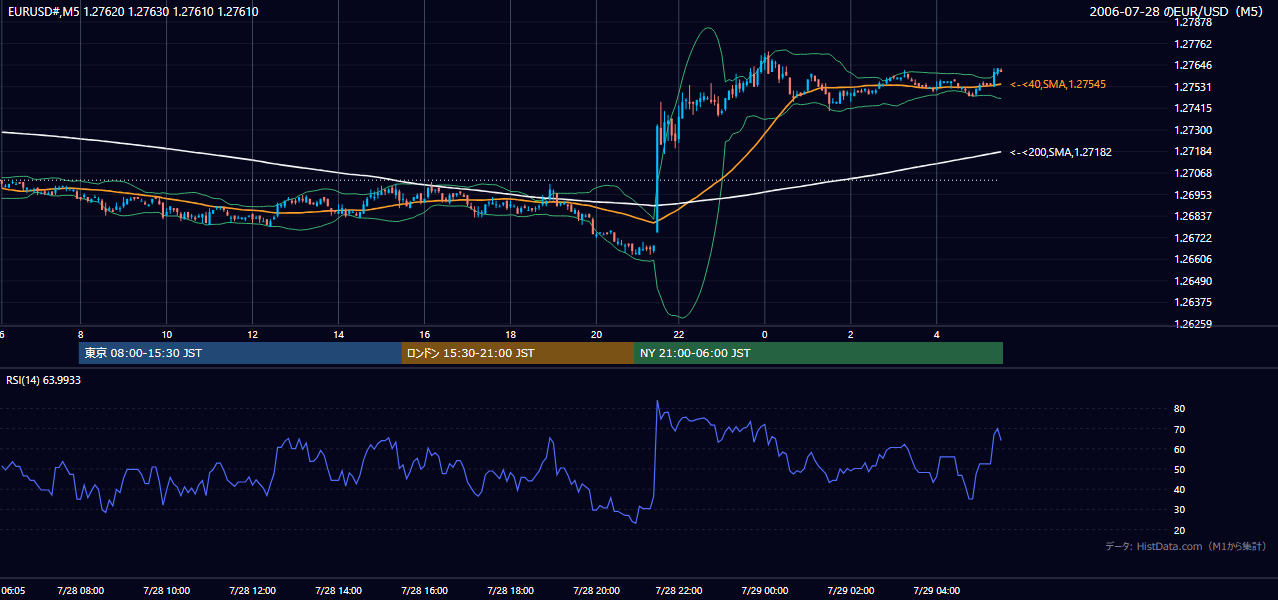1278x600 pixels.
Task: Click the 1.27184 price axis label
Action: pos(1192,152)
